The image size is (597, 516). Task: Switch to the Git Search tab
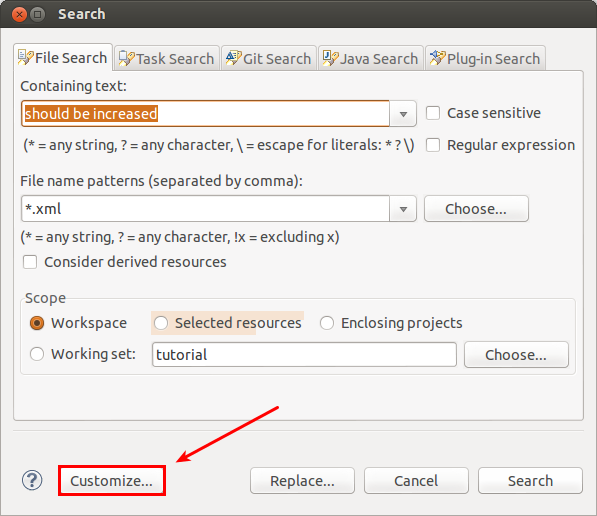click(x=269, y=58)
